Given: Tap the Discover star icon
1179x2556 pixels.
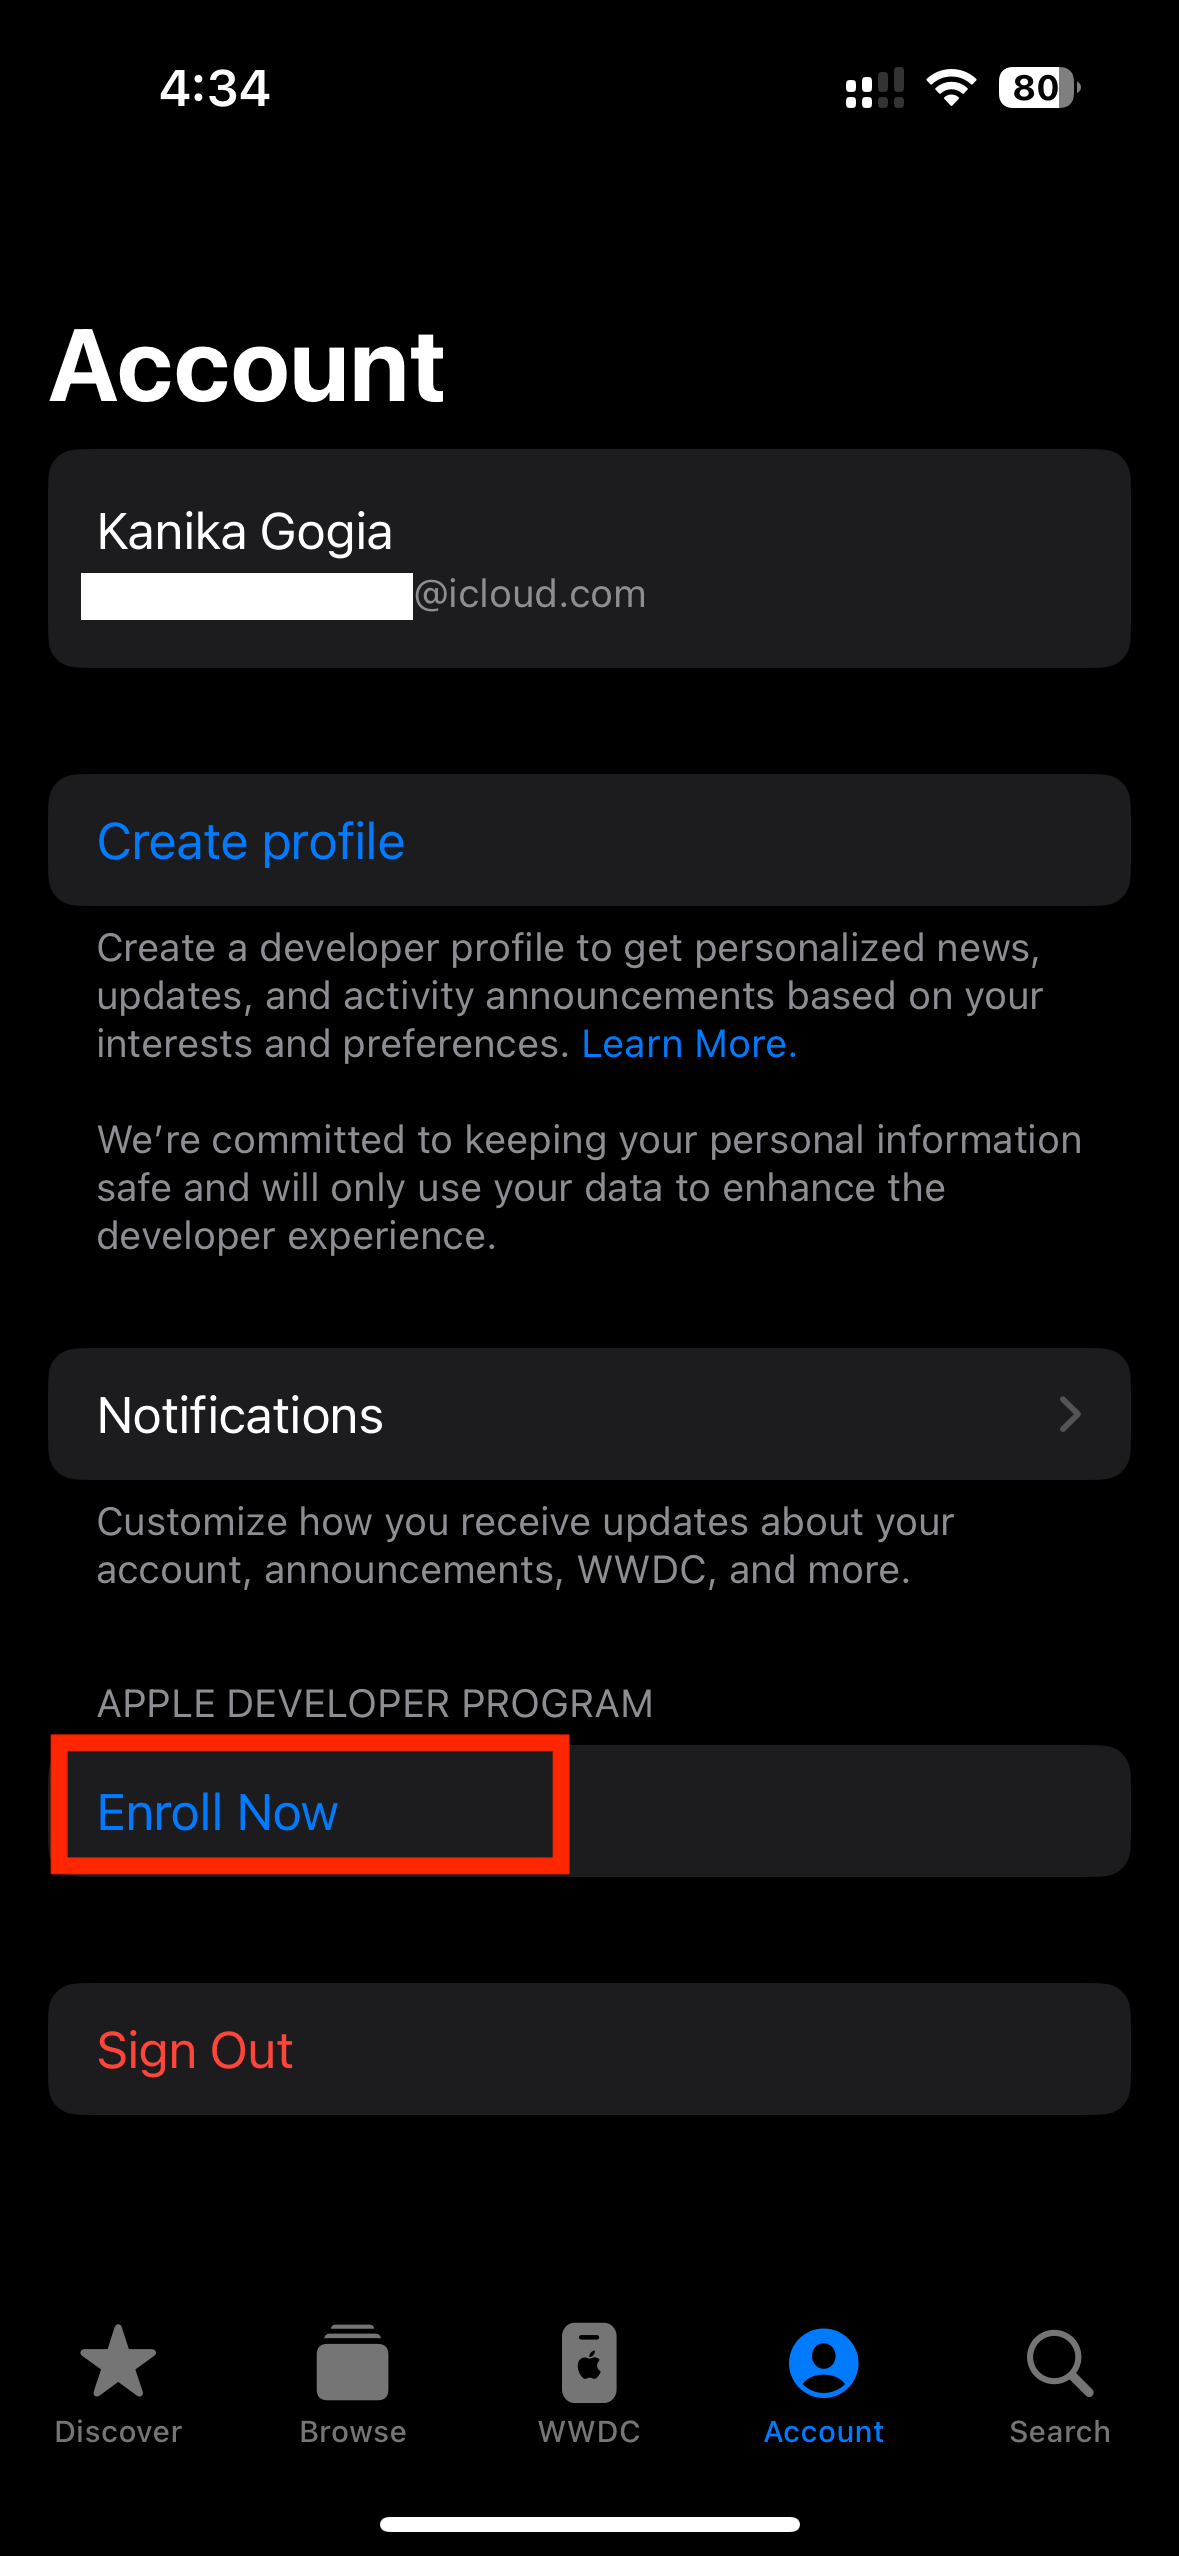Looking at the screenshot, I should pos(118,2361).
